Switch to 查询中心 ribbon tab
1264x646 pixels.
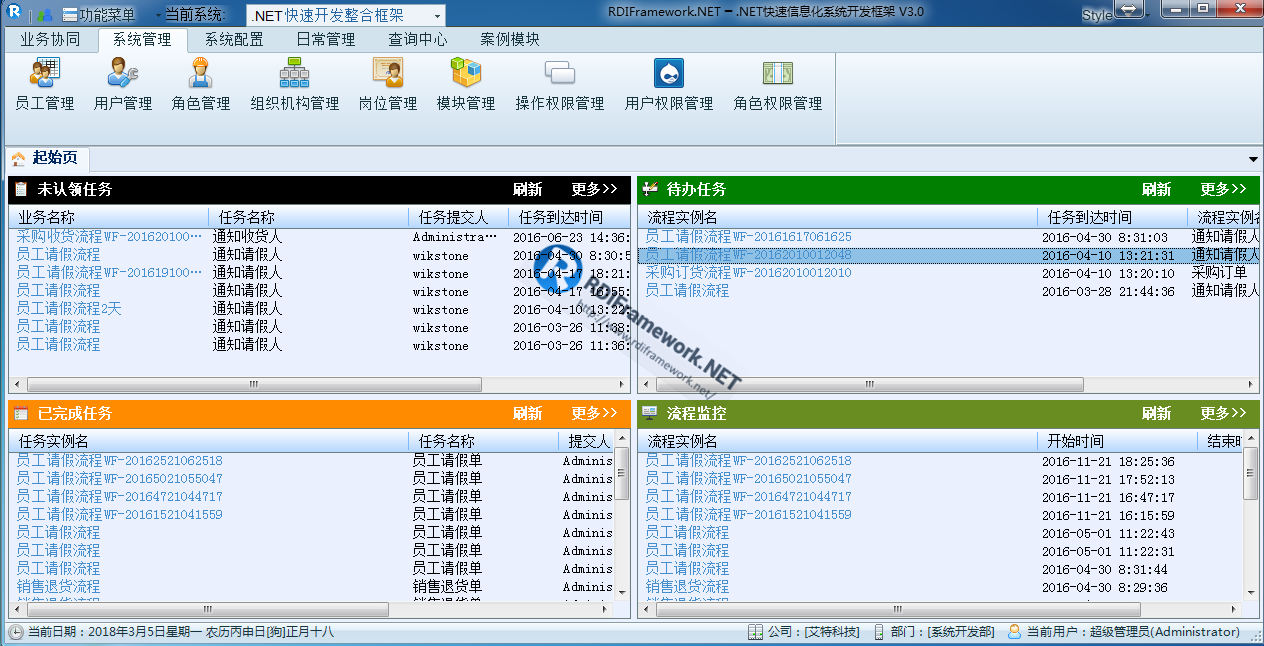[x=418, y=40]
